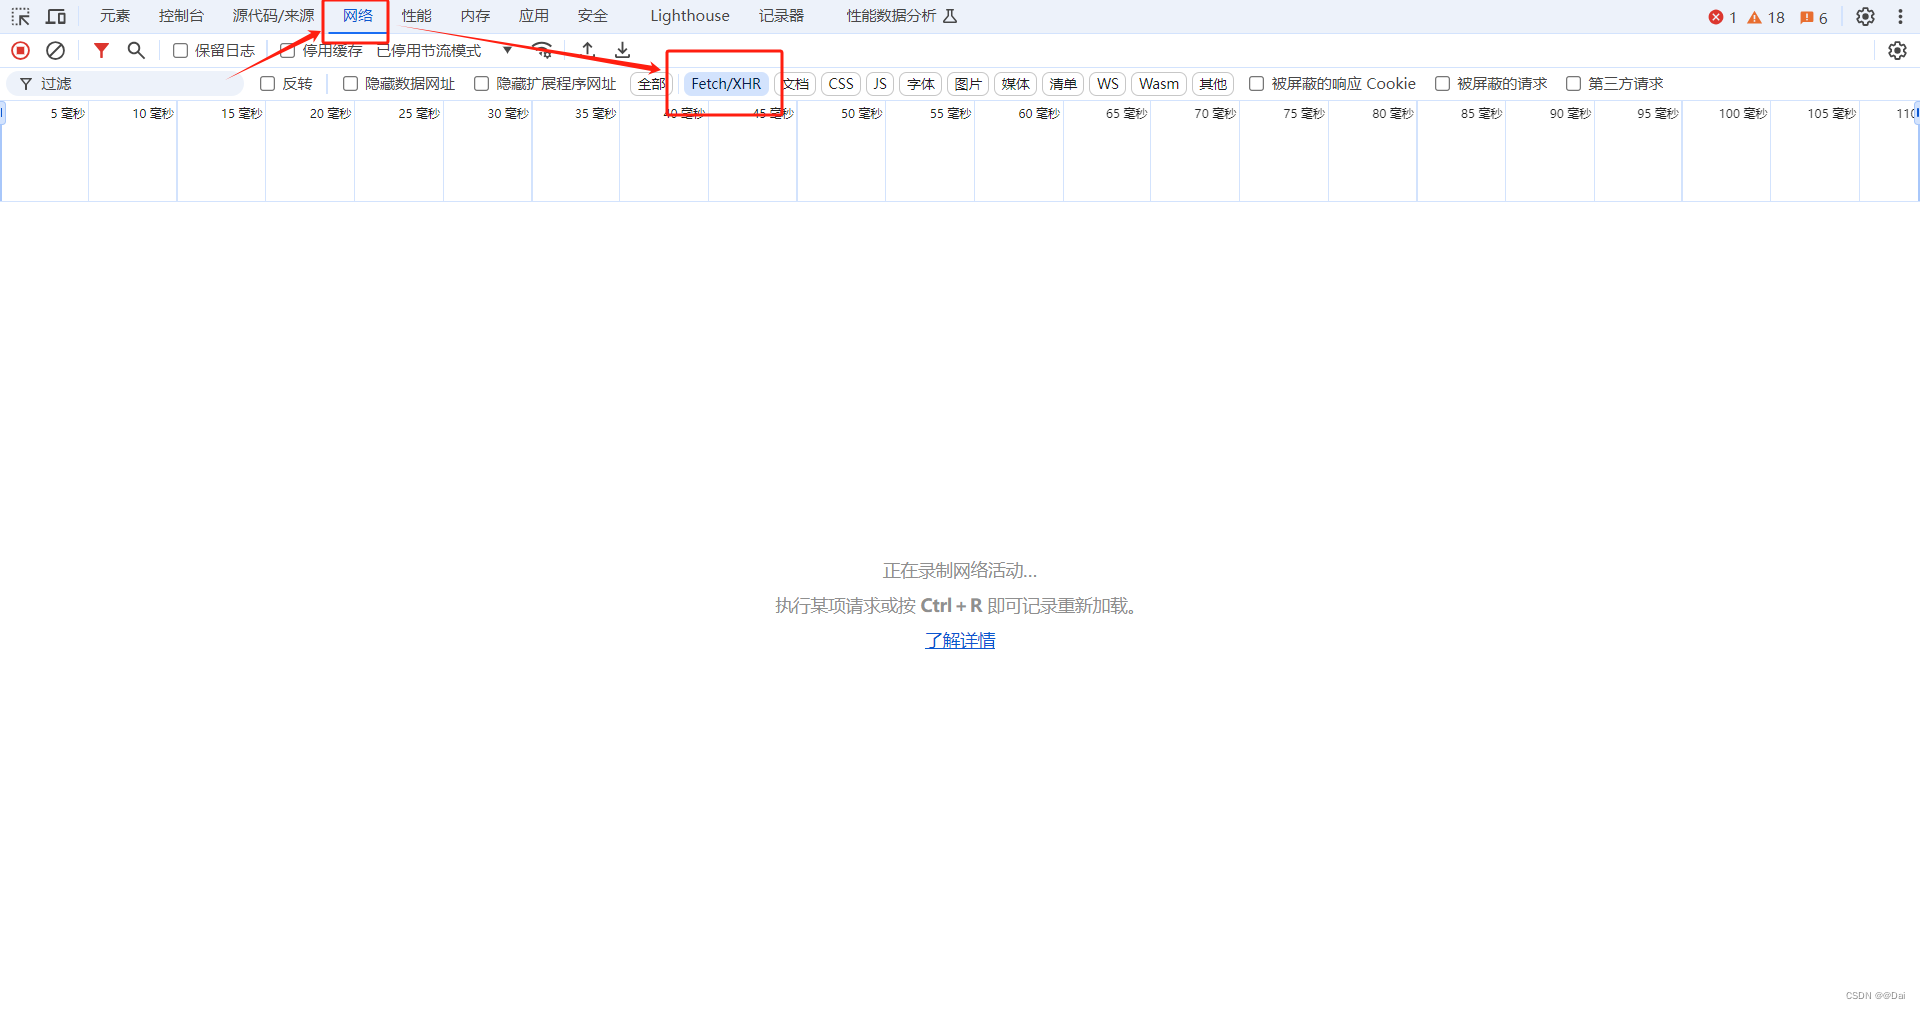The height and width of the screenshot is (1009, 1920).
Task: Open throttling dropdown 已停用节流模式
Action: 445,50
